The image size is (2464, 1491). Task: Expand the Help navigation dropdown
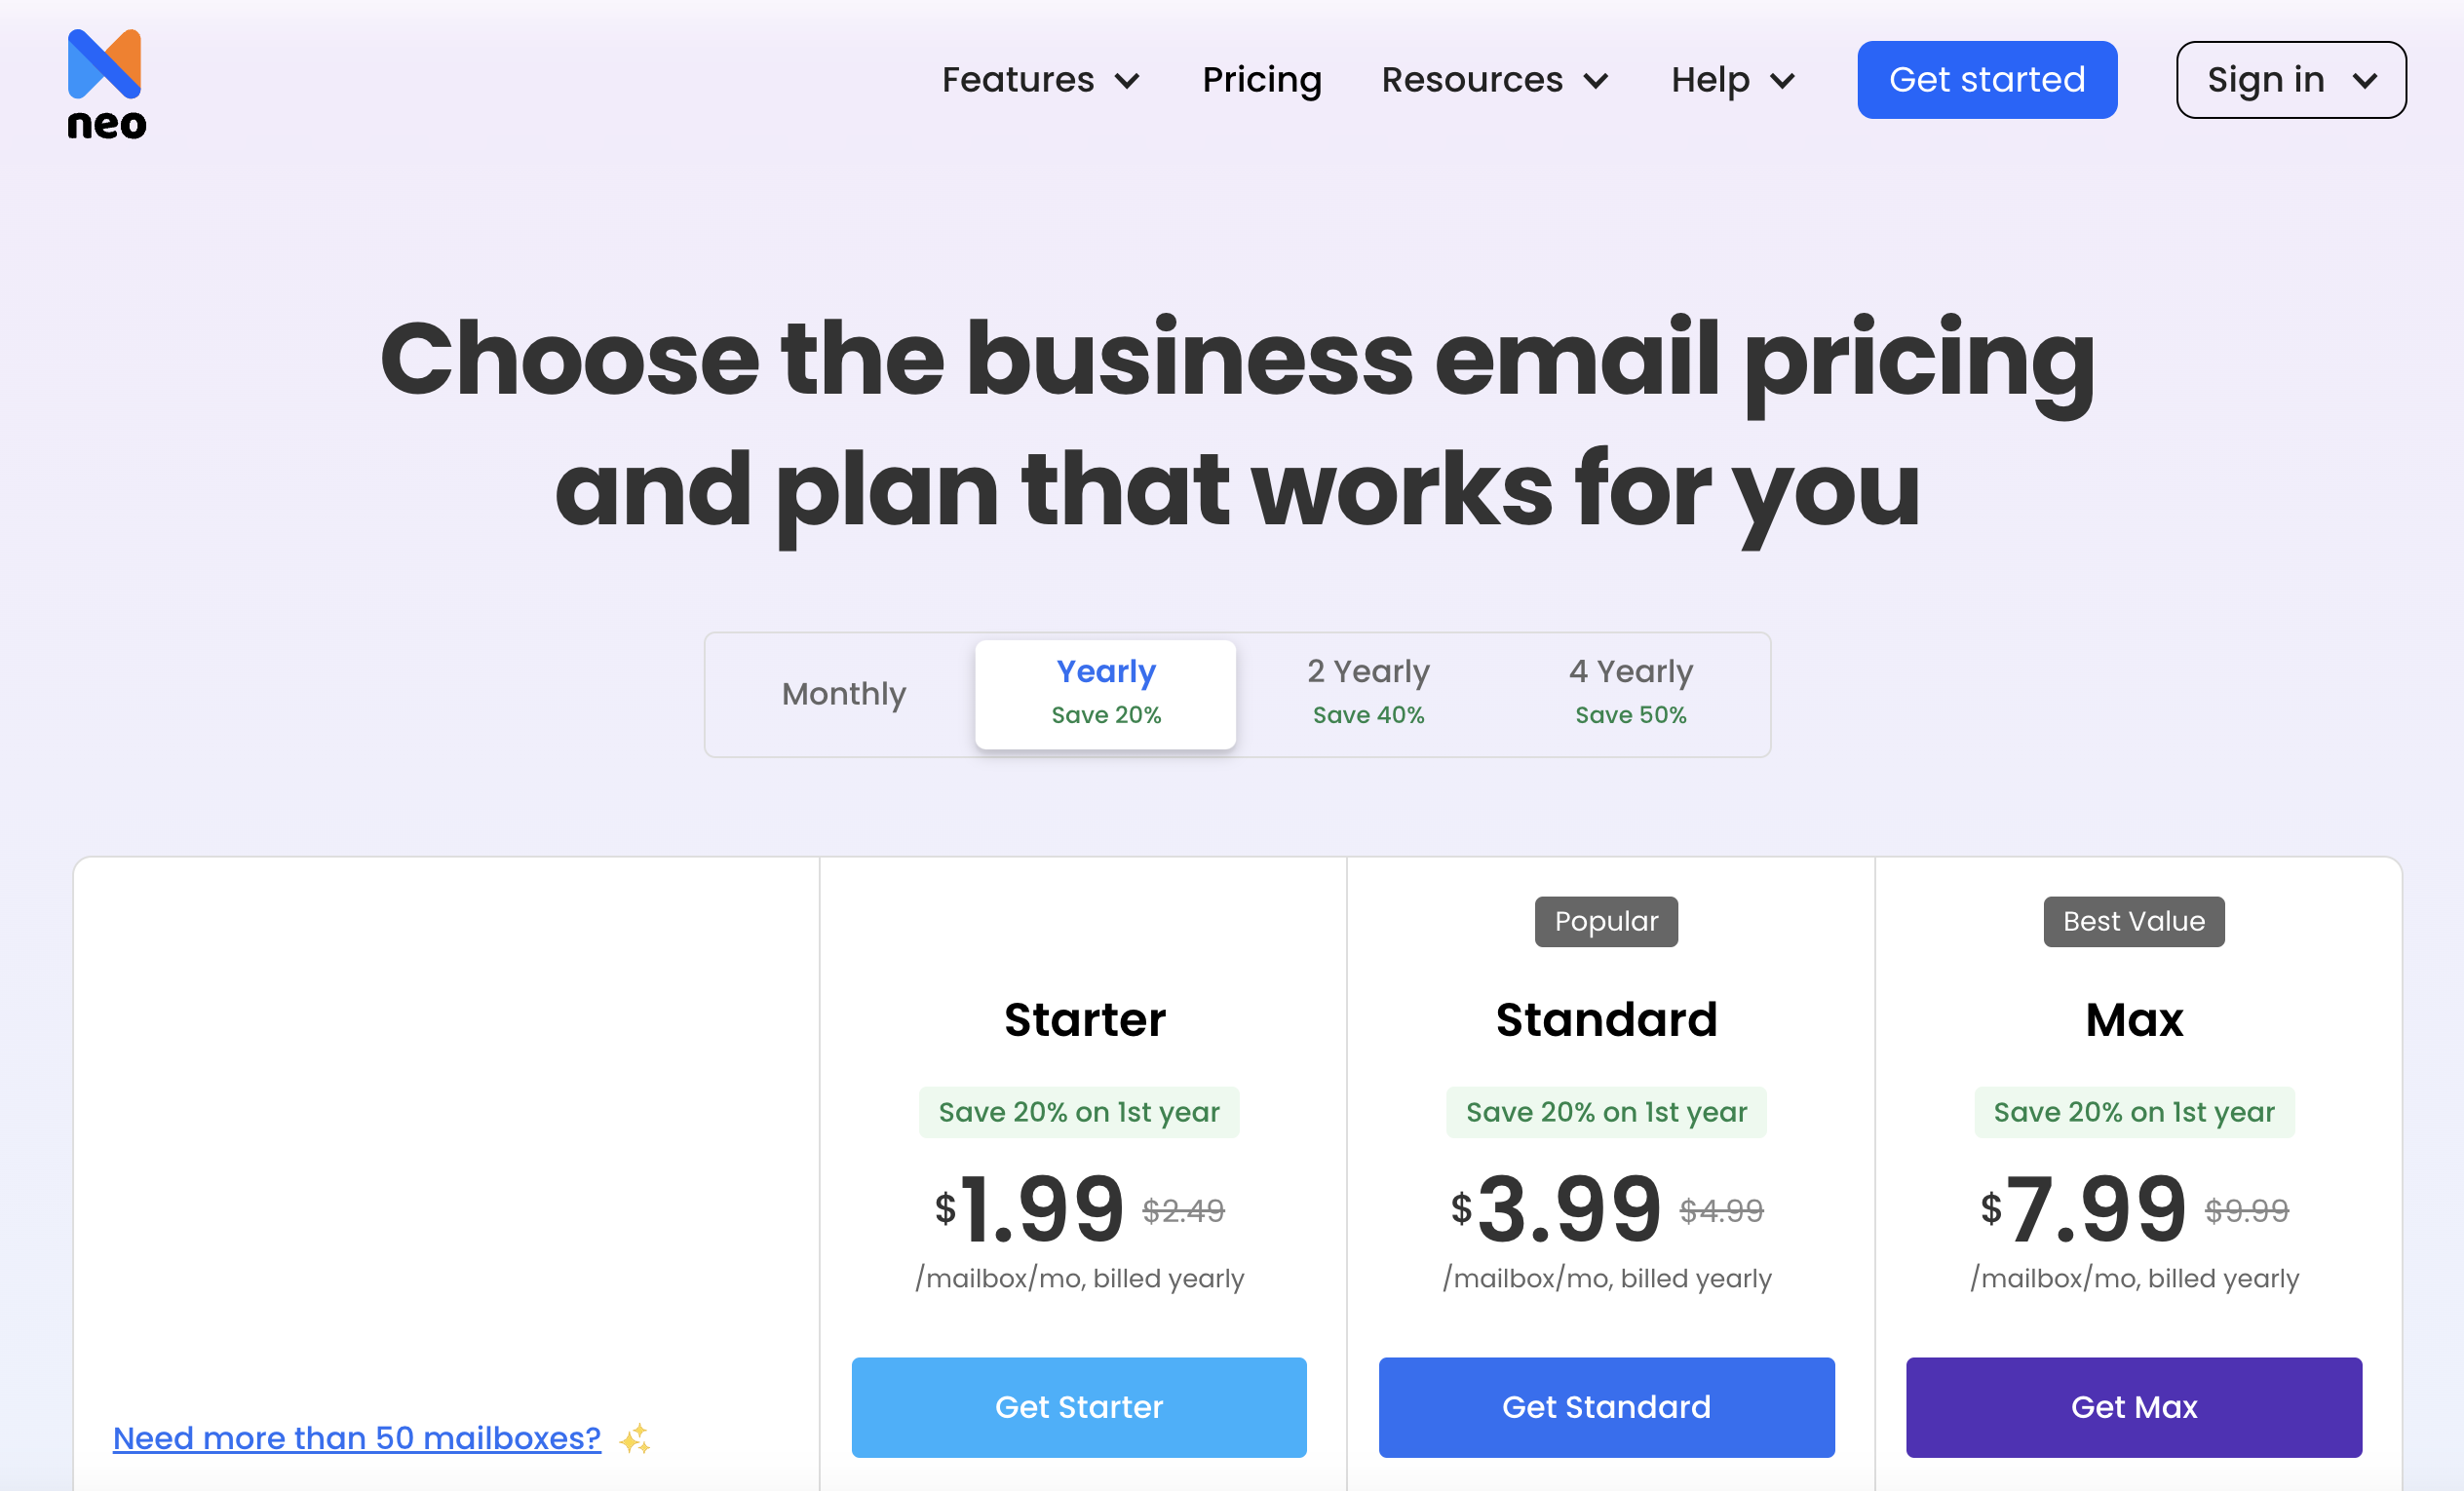pos(1732,77)
